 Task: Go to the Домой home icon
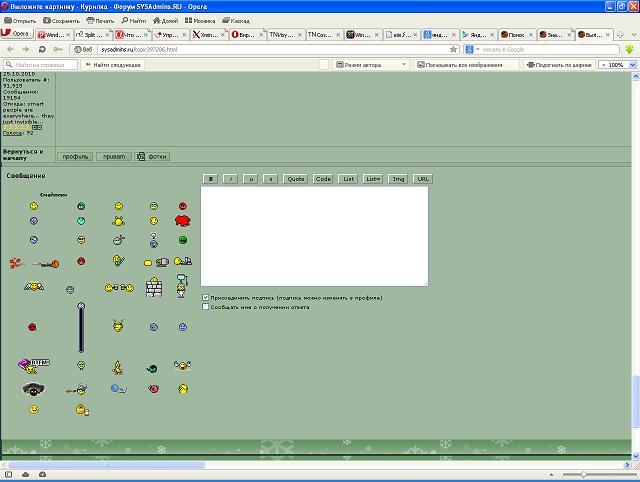pos(156,20)
